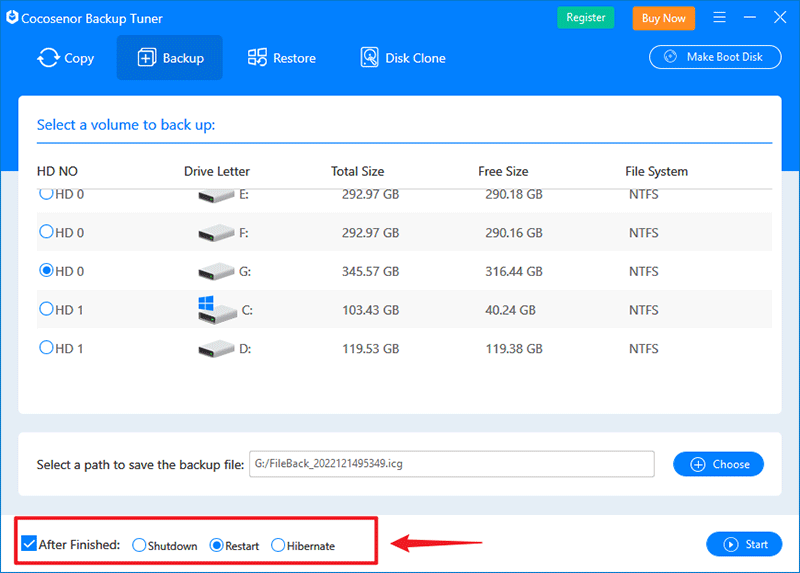Viewport: 800px width, 573px height.
Task: Click the Disk Clone magnifier icon
Action: pyautogui.click(x=369, y=57)
